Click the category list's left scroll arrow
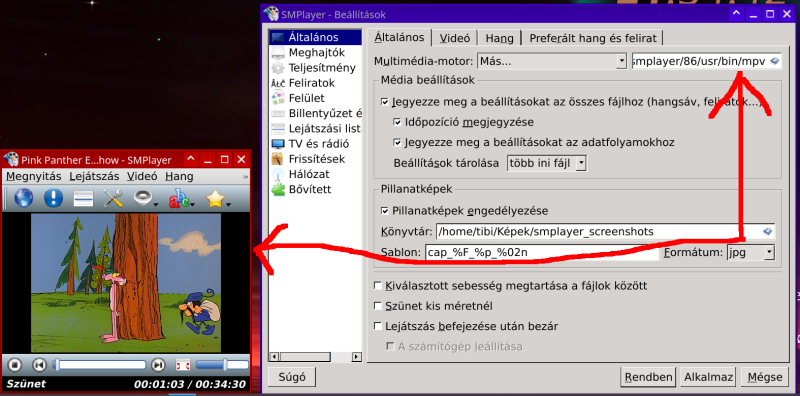Viewport: 800px width, 396px height. pos(273,357)
